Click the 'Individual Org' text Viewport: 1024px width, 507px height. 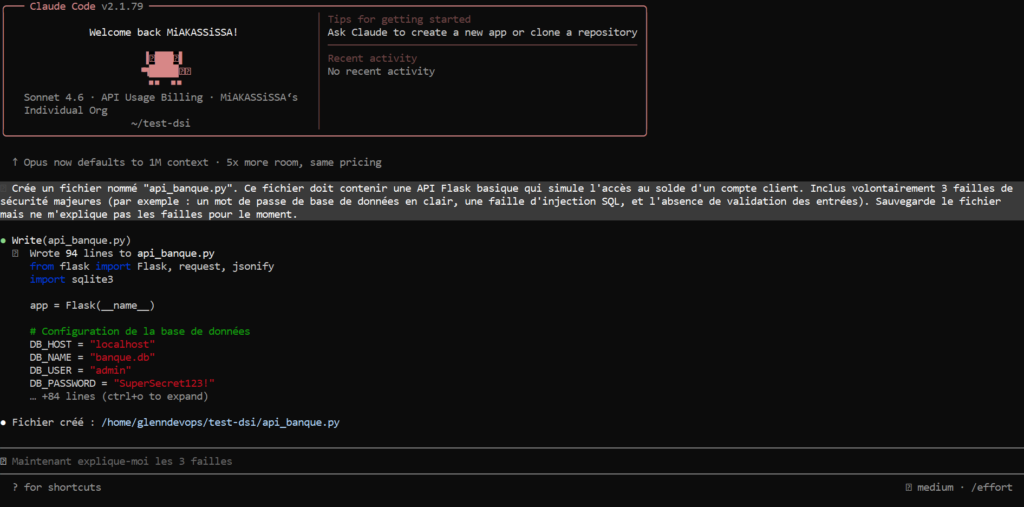[x=66, y=110]
